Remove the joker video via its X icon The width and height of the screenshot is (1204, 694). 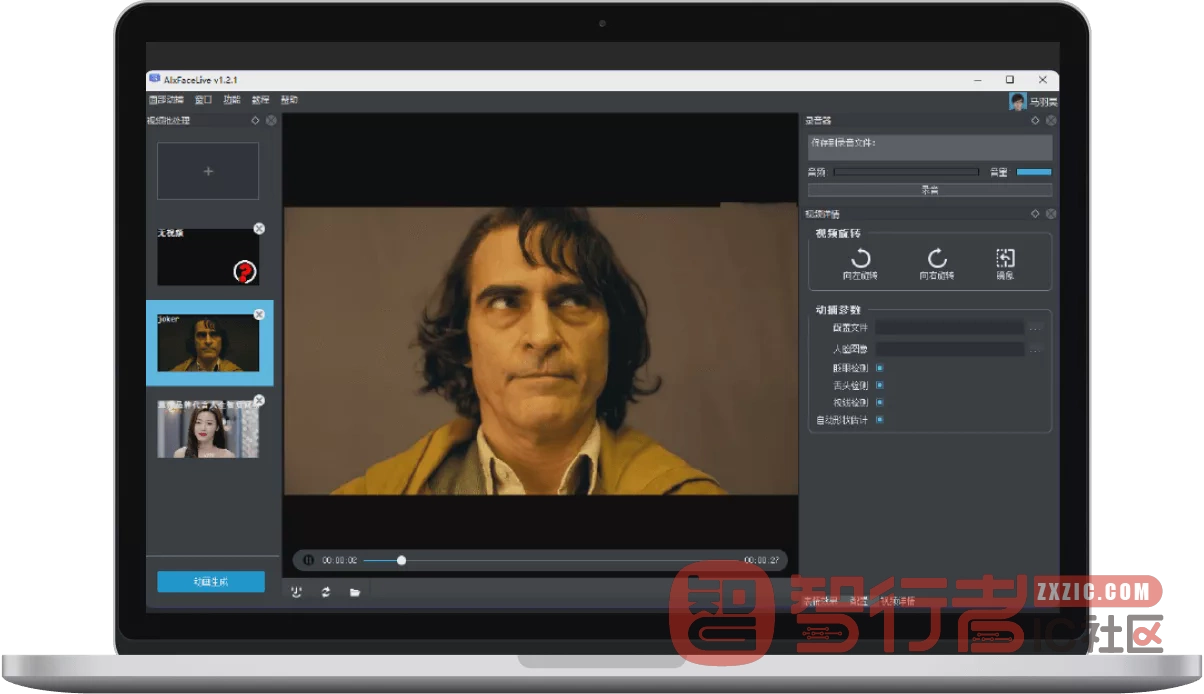(x=259, y=314)
